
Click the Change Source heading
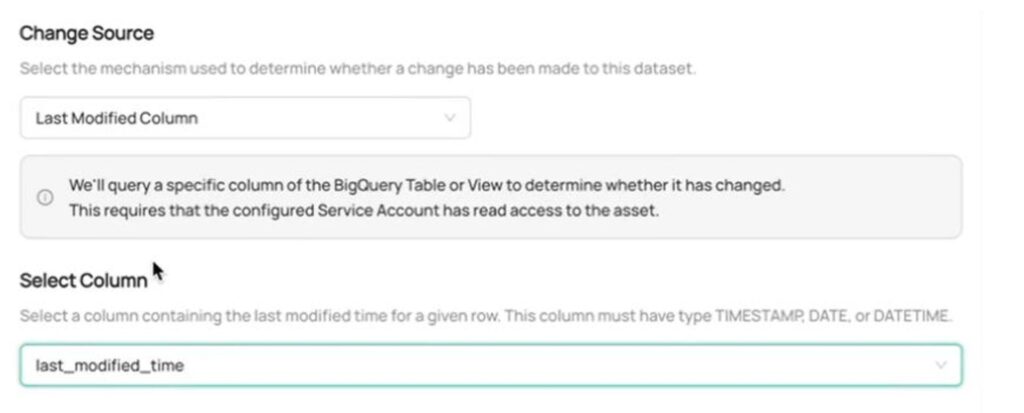tap(87, 33)
